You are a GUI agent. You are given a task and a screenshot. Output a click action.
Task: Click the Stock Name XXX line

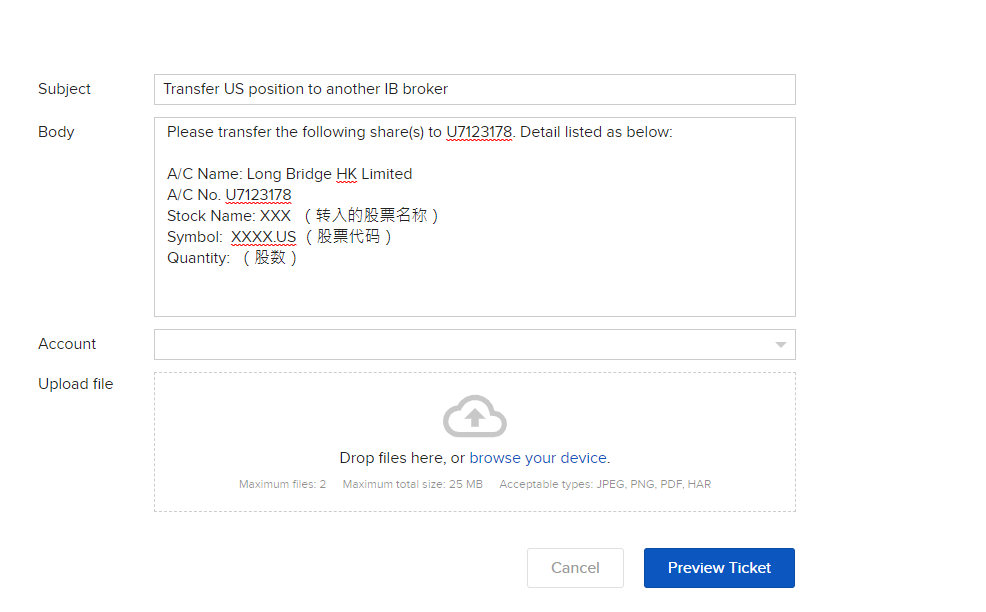pyautogui.click(x=302, y=216)
